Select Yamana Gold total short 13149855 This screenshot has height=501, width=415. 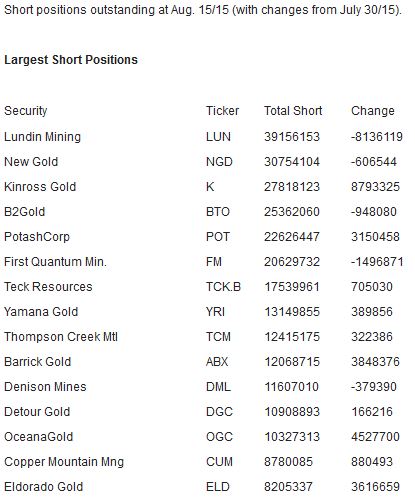(x=292, y=312)
